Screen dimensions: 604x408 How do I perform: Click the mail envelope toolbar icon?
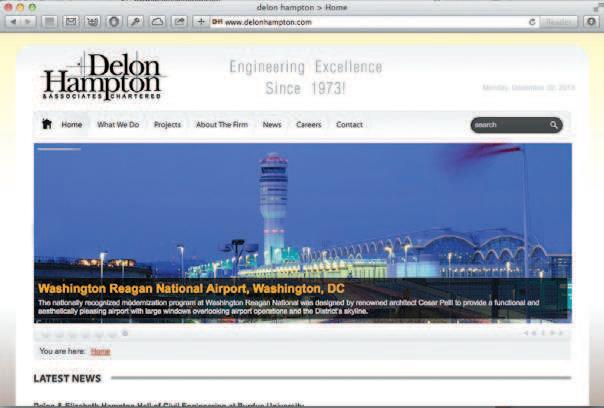click(x=71, y=22)
